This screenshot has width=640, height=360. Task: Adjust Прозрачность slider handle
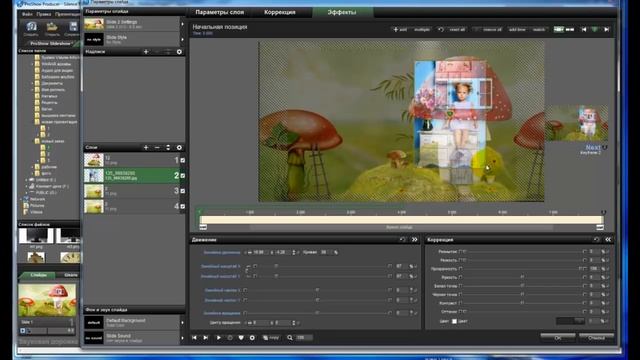[581, 269]
